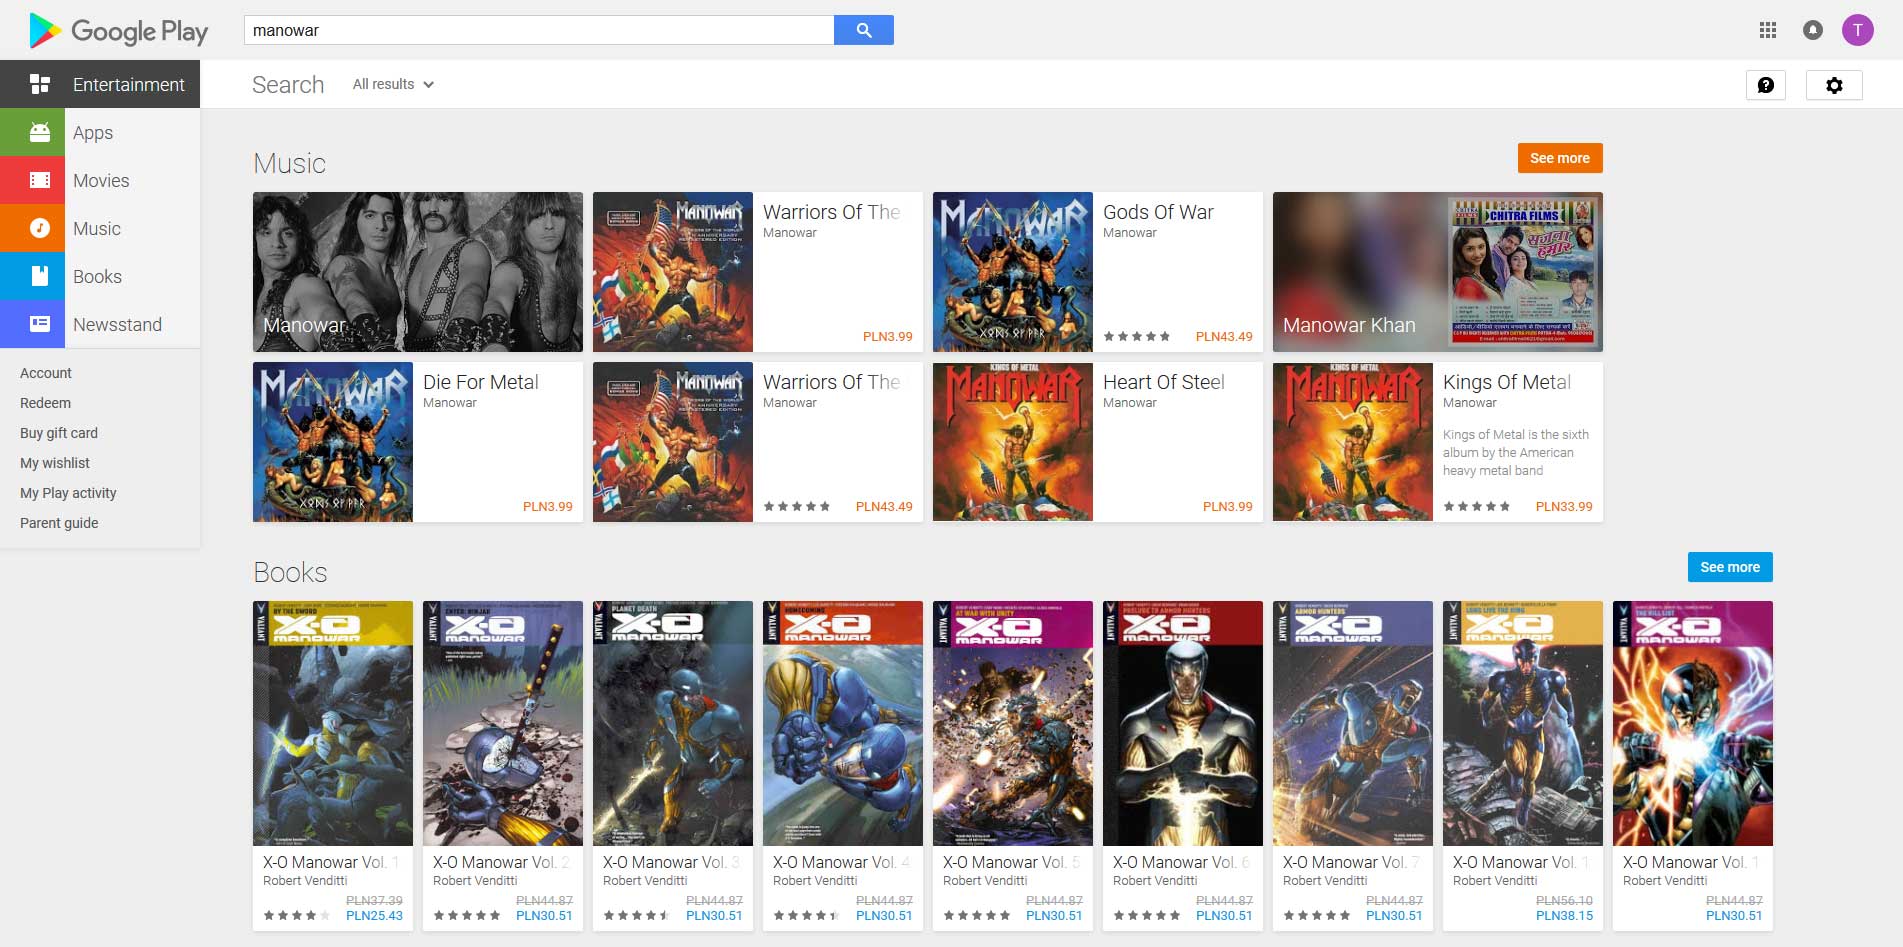
Task: Open the Manowar Khan artist card
Action: (x=1438, y=272)
